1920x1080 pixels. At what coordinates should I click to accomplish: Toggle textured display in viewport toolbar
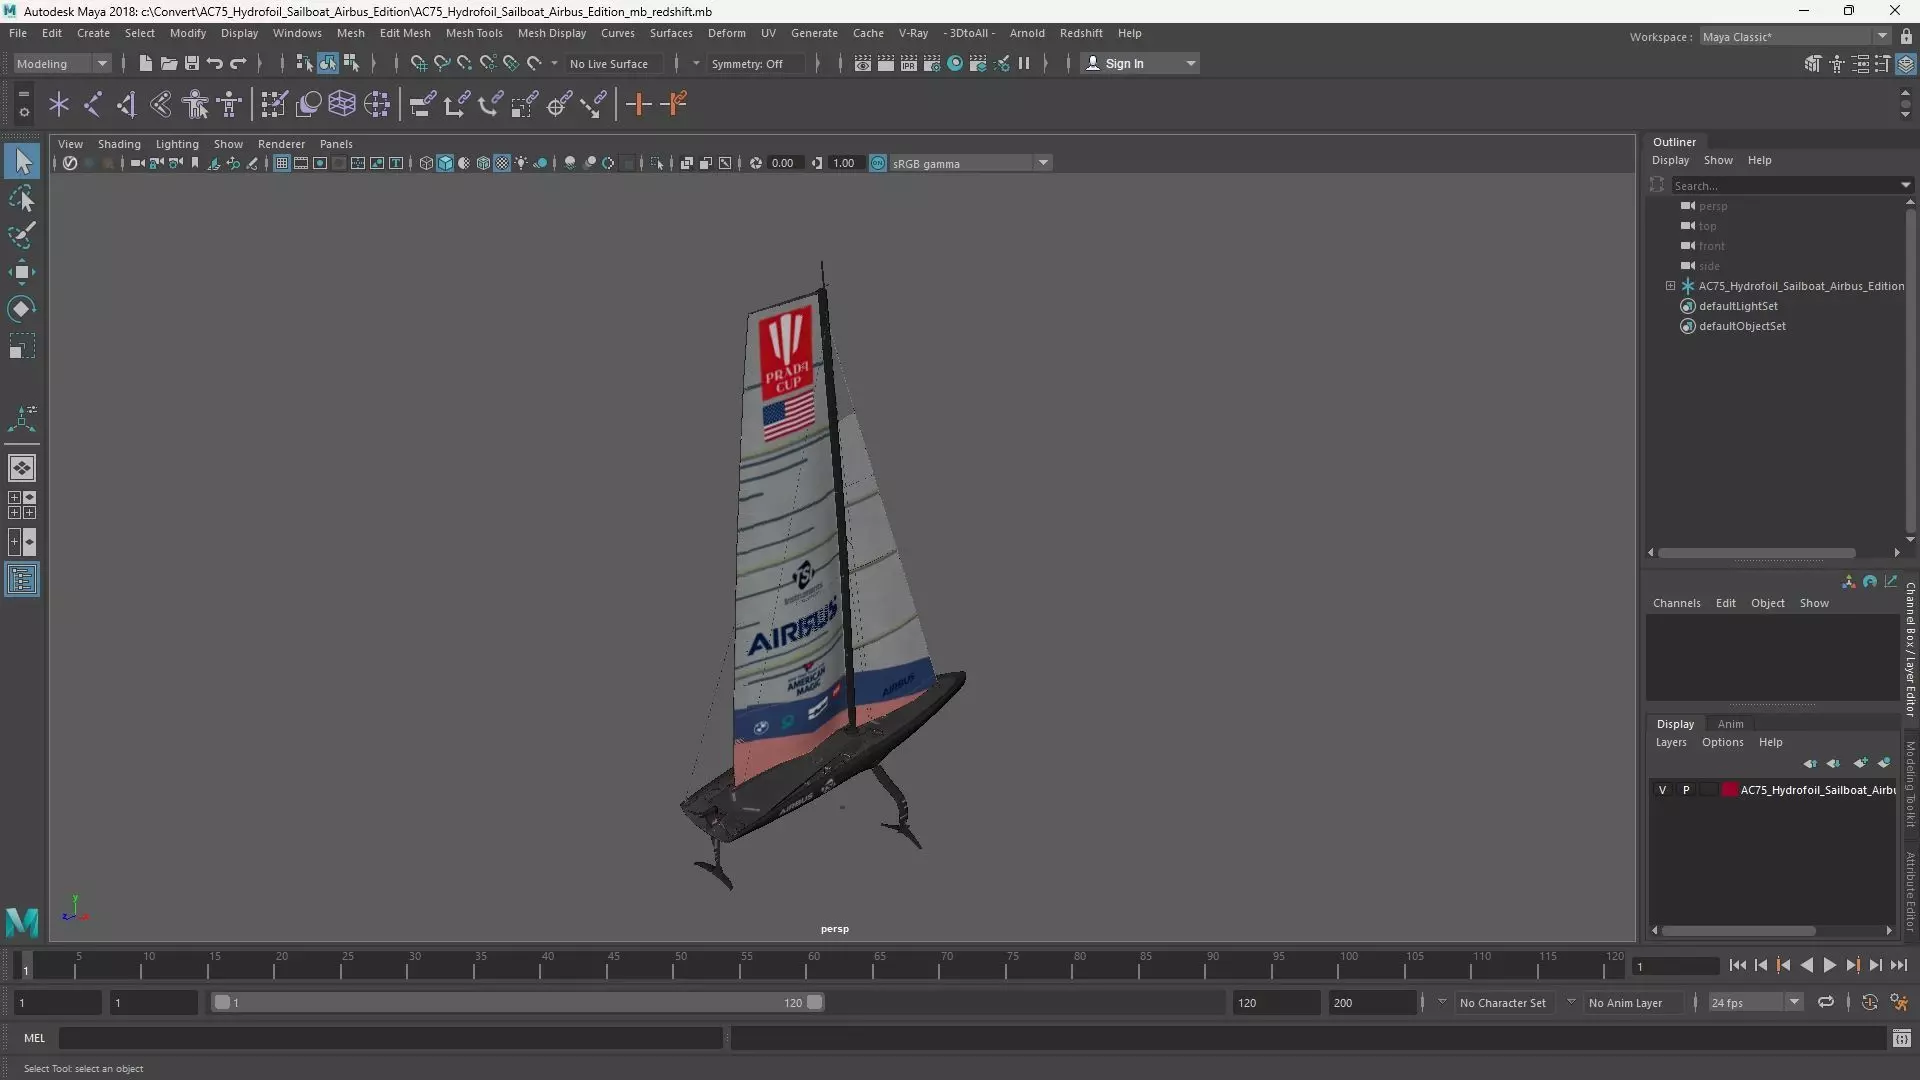tap(502, 163)
